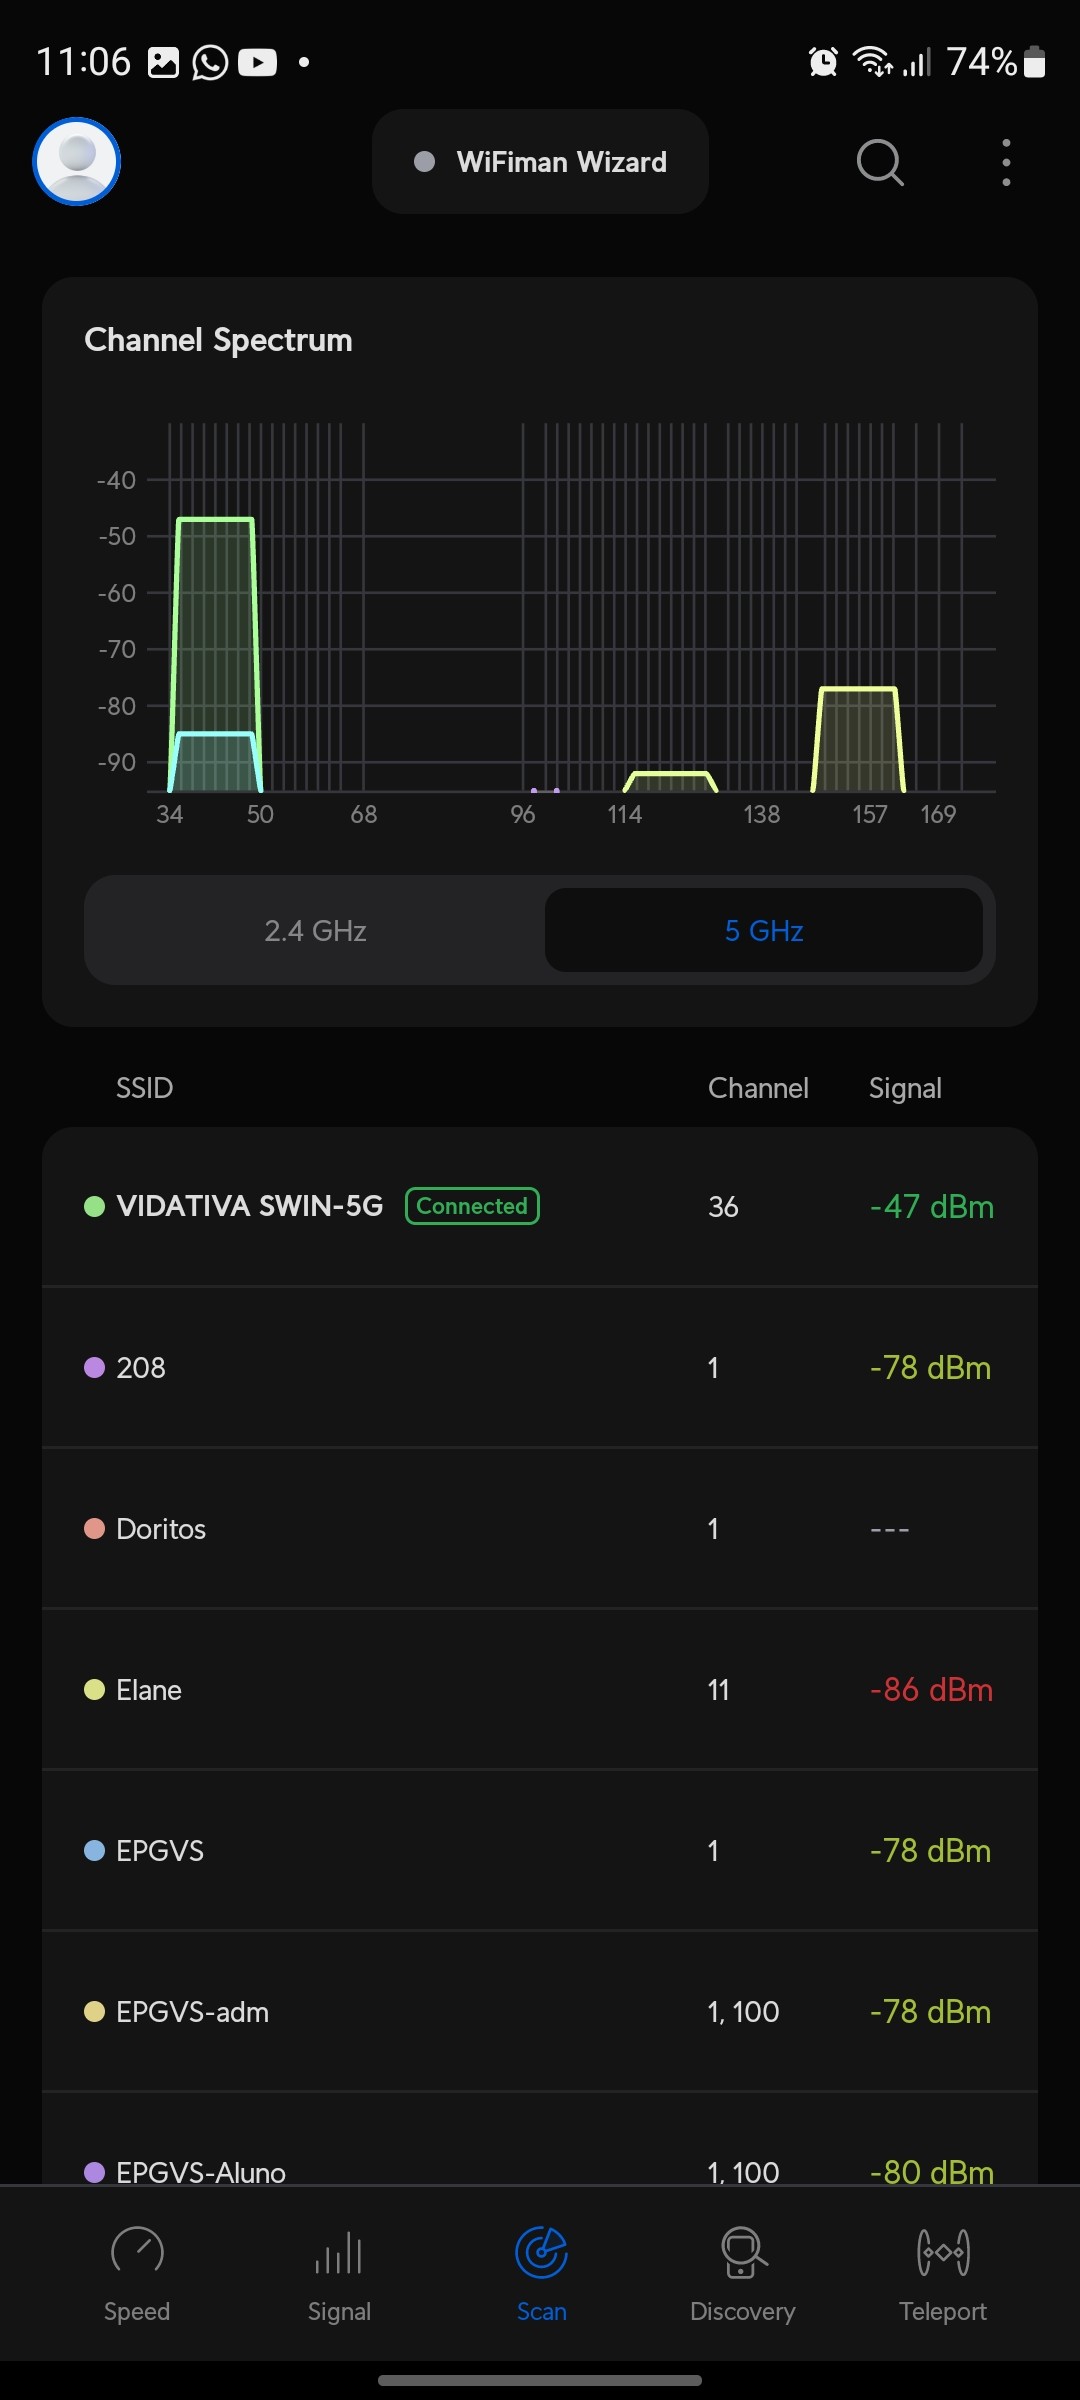Screen dimensions: 1080x2400
Task: Open the EPGVS network entry
Action: [x=540, y=1850]
